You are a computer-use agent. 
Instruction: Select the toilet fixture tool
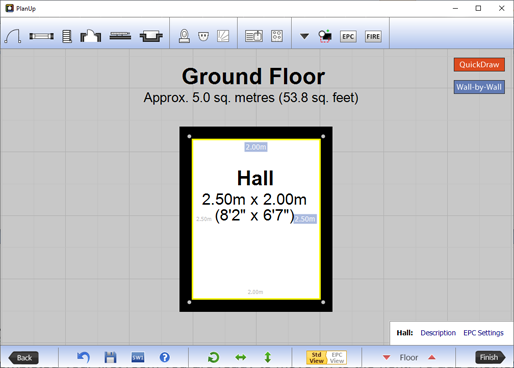coord(184,36)
